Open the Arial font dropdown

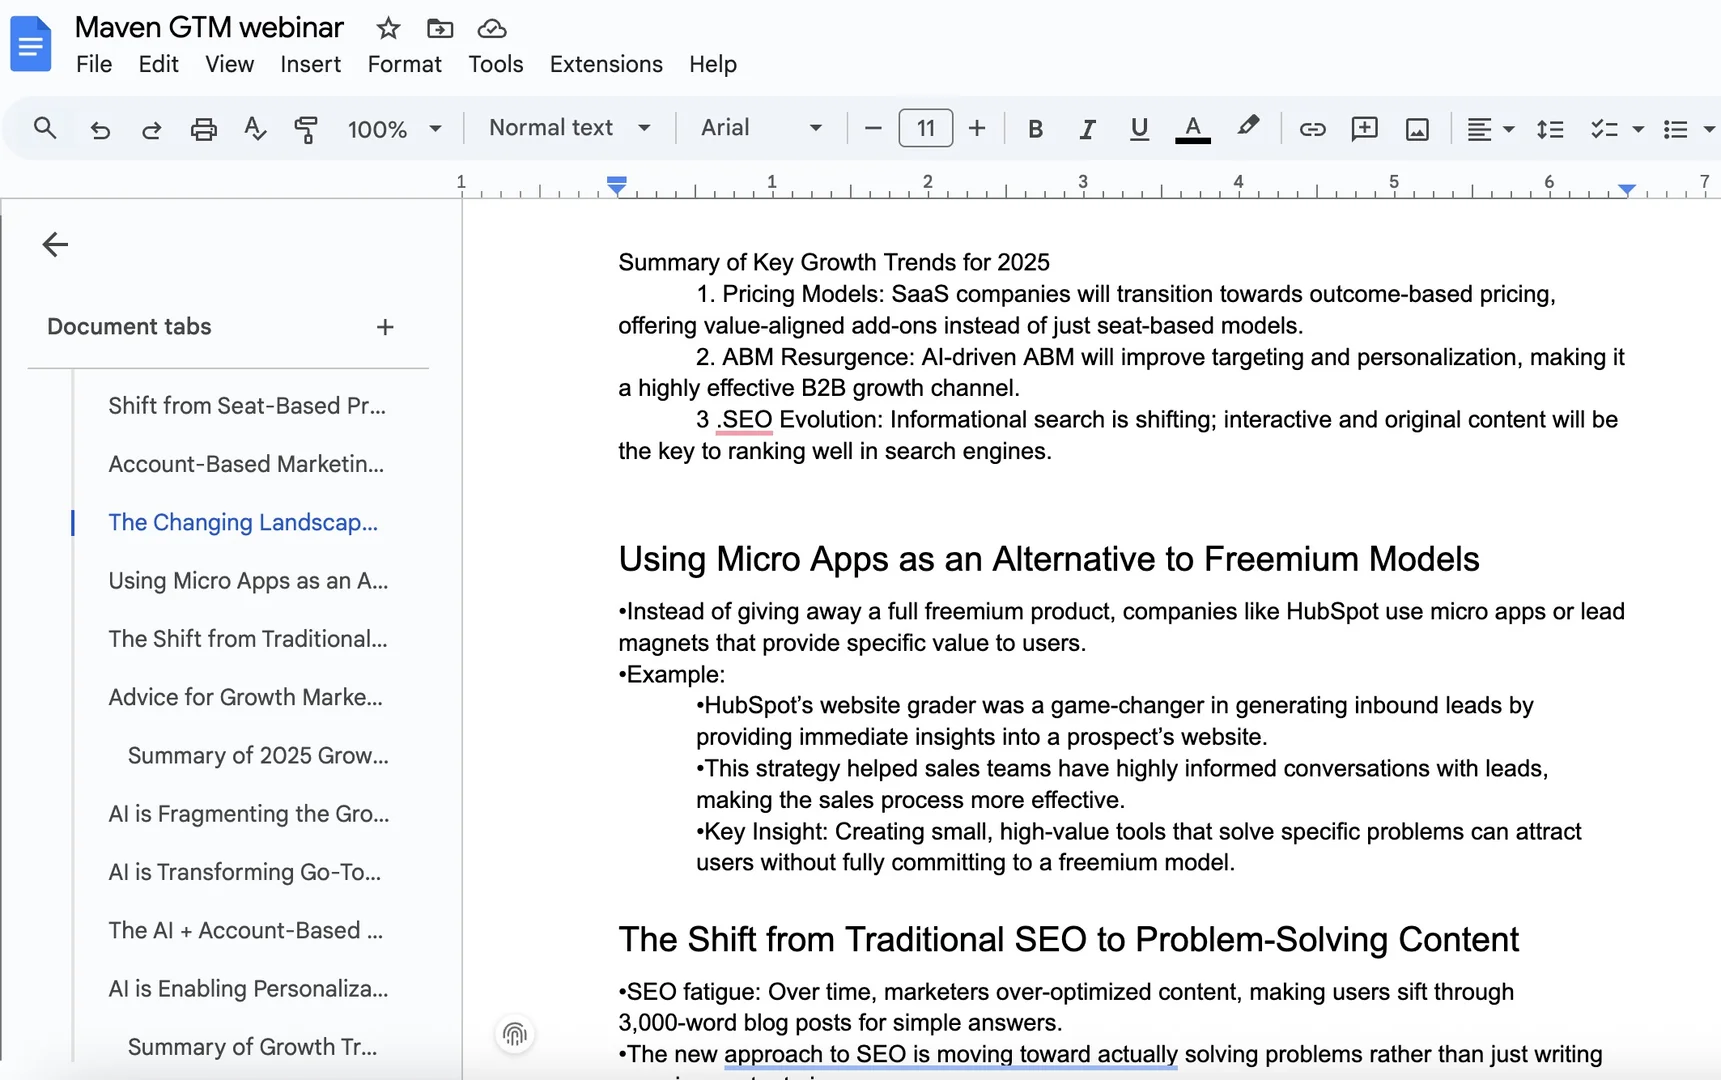click(761, 128)
